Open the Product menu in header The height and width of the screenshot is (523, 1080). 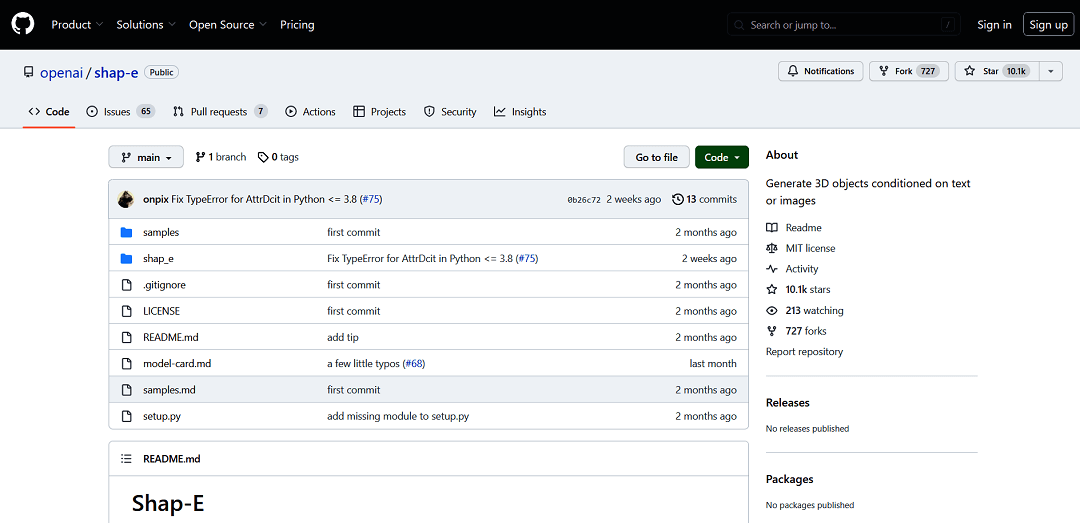pos(77,24)
